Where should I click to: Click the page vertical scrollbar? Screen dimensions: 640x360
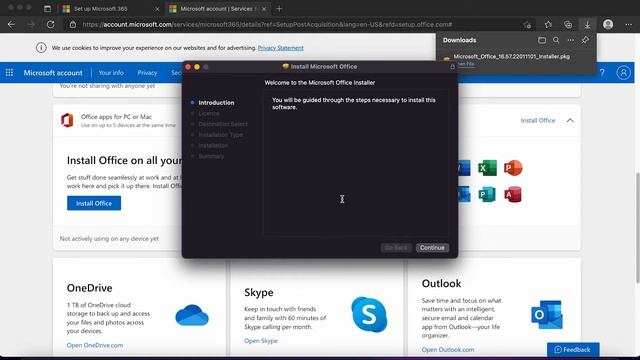[637, 228]
